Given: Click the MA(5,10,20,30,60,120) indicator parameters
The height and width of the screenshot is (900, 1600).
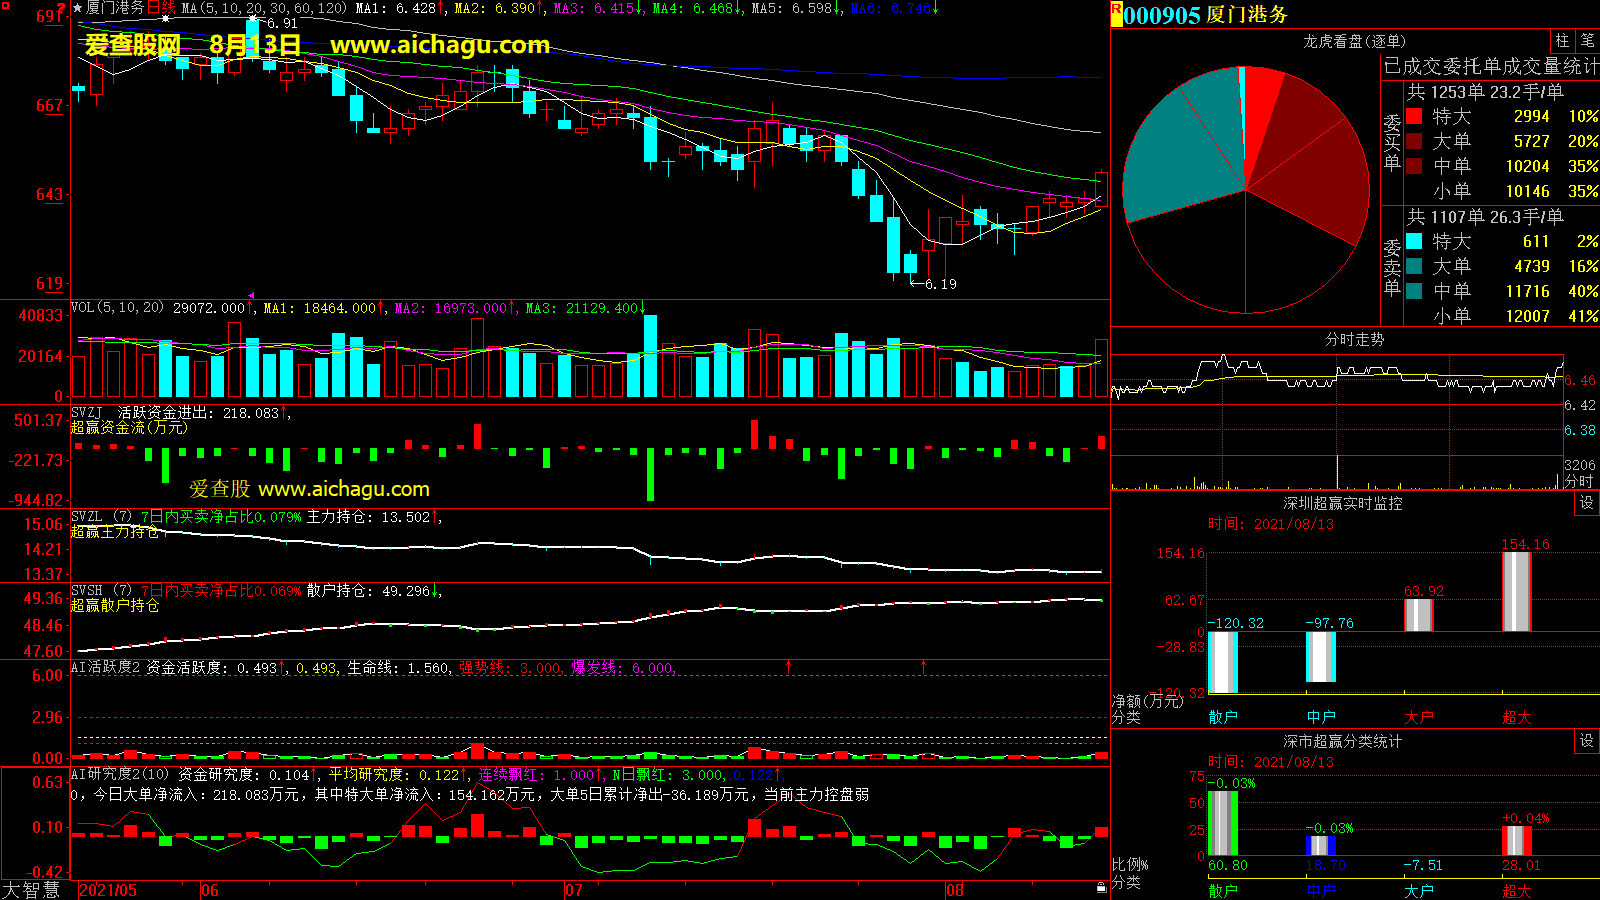Looking at the screenshot, I should (264, 8).
